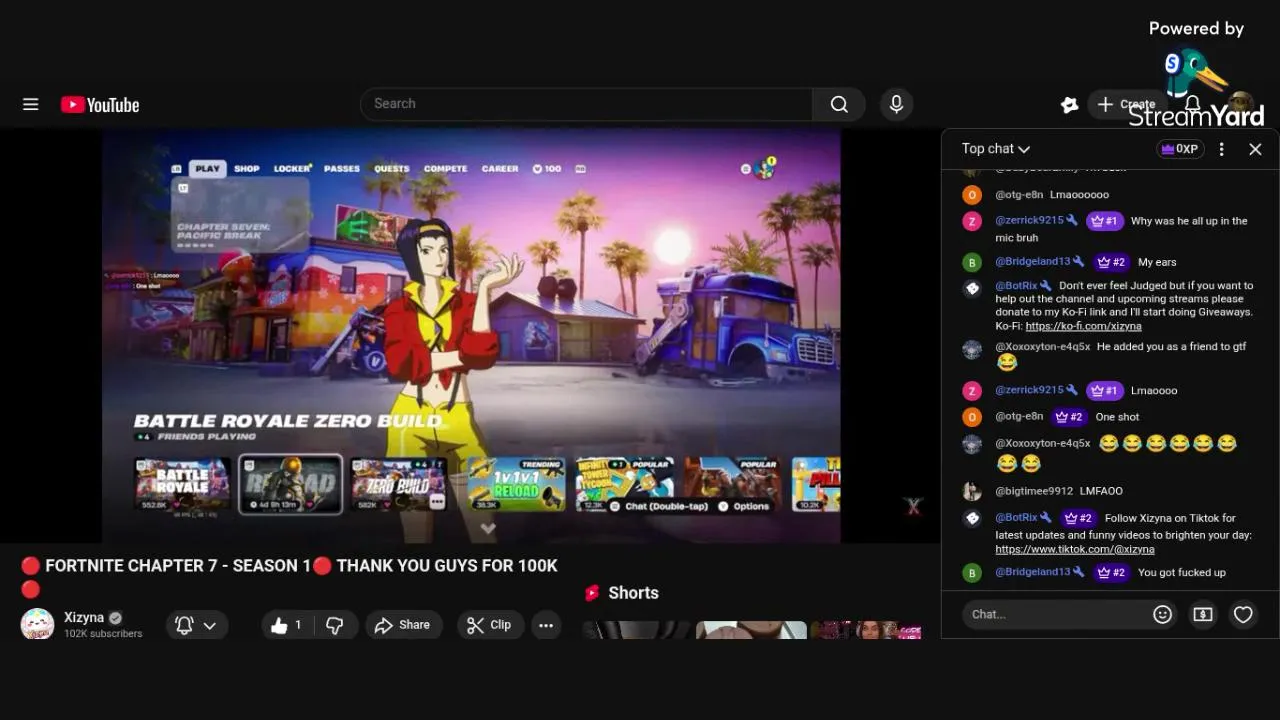The height and width of the screenshot is (720, 1280).
Task: Like the video with thumbs up
Action: pyautogui.click(x=285, y=625)
